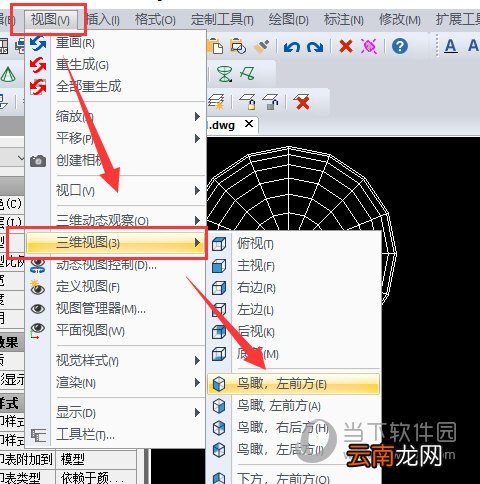Click the undo arrow toolbar icon
The width and height of the screenshot is (480, 484).
click(x=292, y=47)
